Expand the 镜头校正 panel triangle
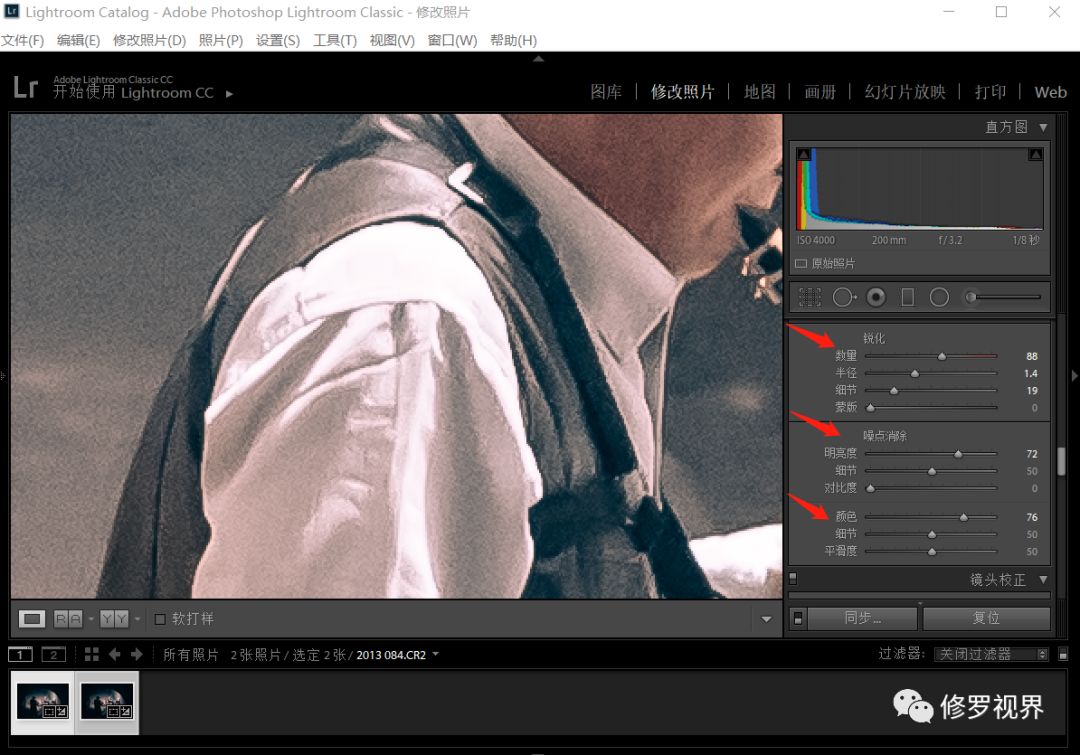This screenshot has width=1080, height=755. [1043, 579]
